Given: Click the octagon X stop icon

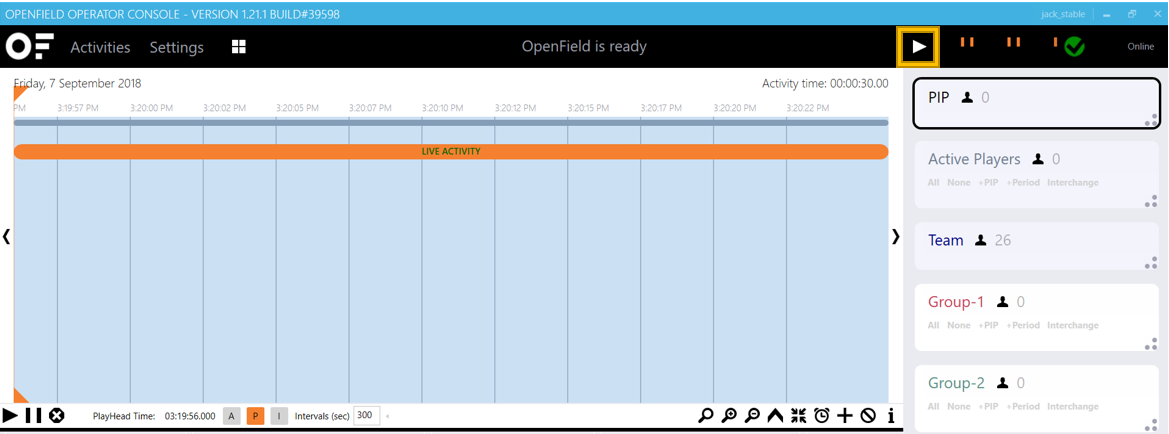Looking at the screenshot, I should pos(56,415).
